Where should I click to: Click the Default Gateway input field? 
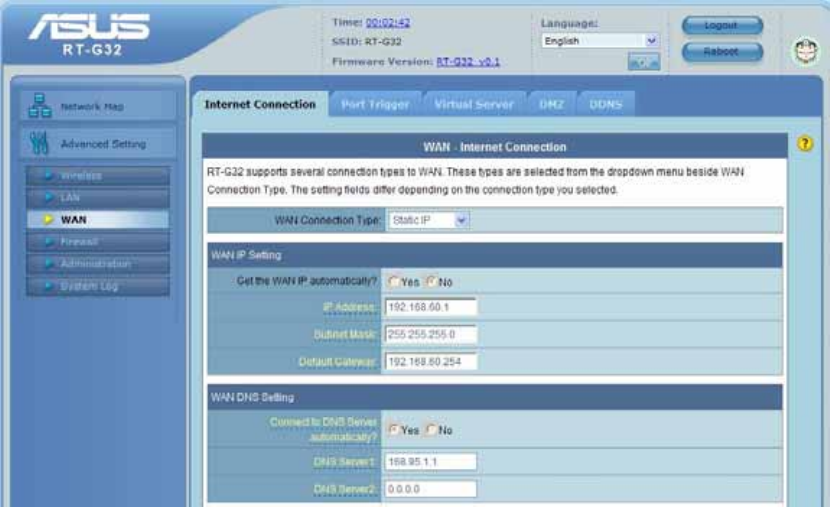point(431,361)
